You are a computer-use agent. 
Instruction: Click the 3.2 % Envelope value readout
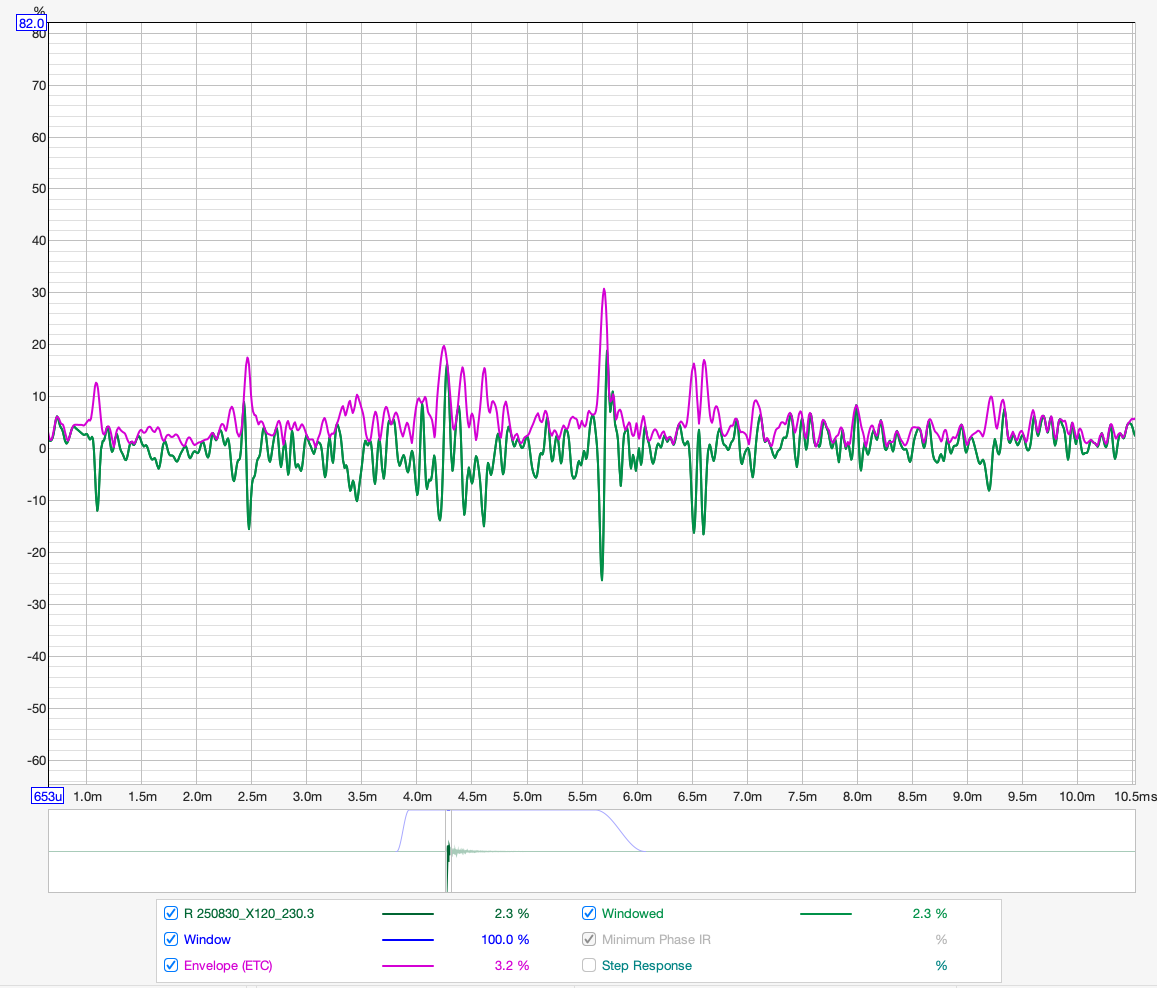[x=511, y=965]
